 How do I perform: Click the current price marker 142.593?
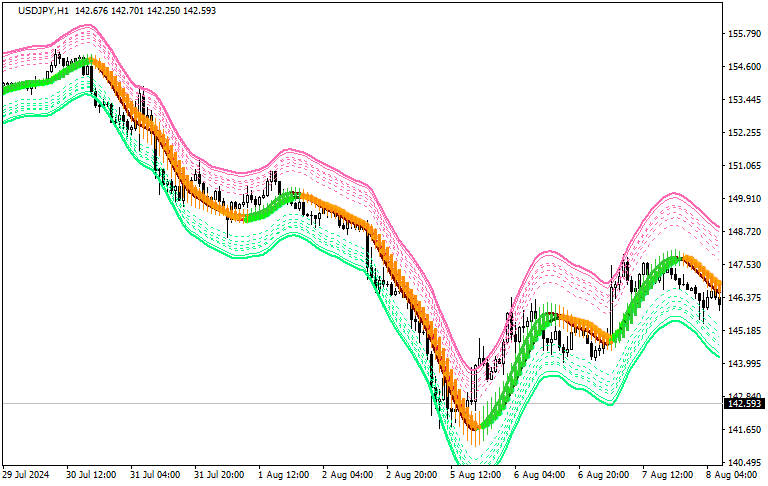(x=744, y=404)
